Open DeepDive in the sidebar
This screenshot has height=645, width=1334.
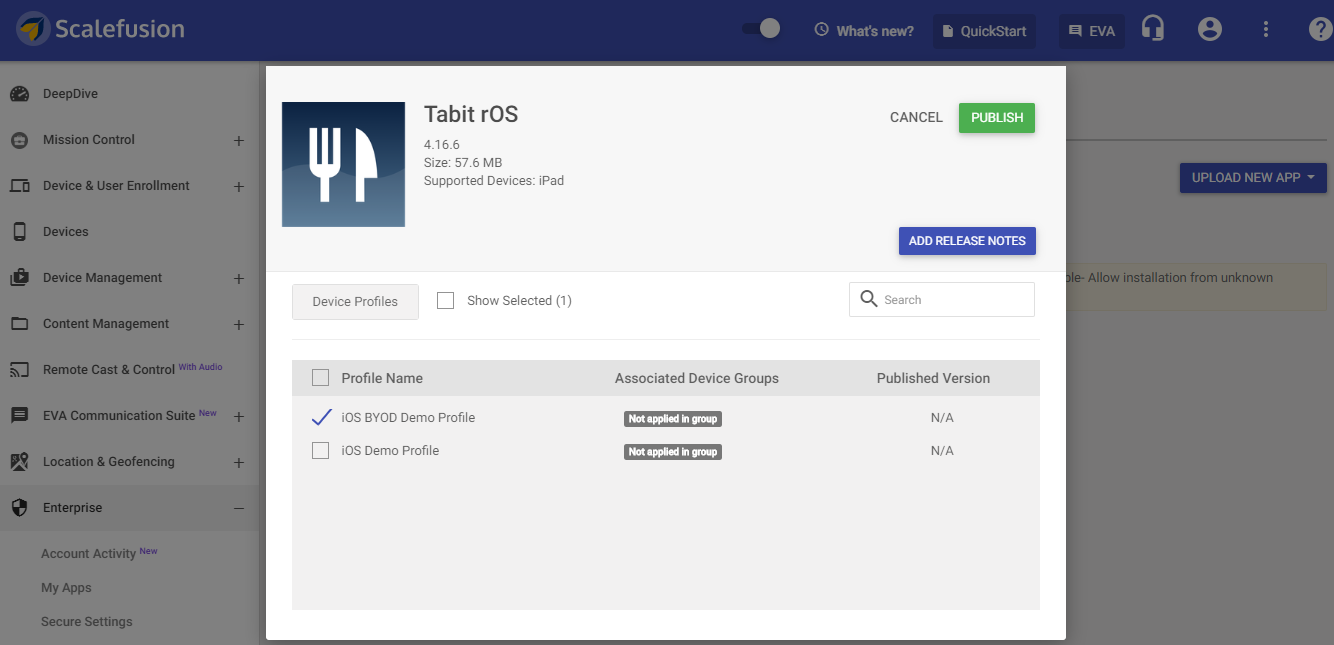coord(70,94)
